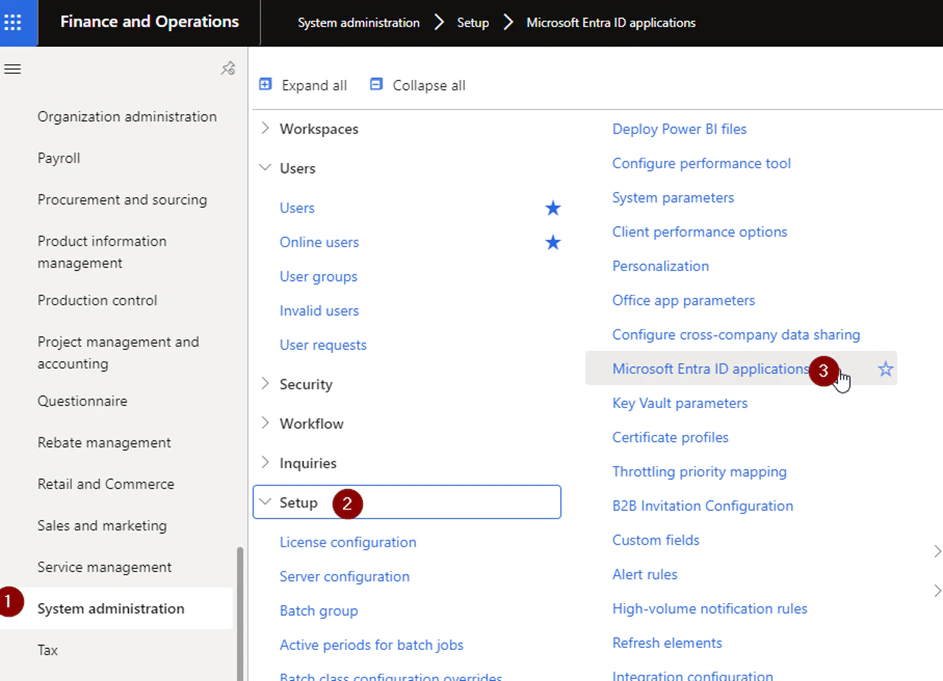Open the Production control module
This screenshot has height=681, width=943.
[x=97, y=300]
